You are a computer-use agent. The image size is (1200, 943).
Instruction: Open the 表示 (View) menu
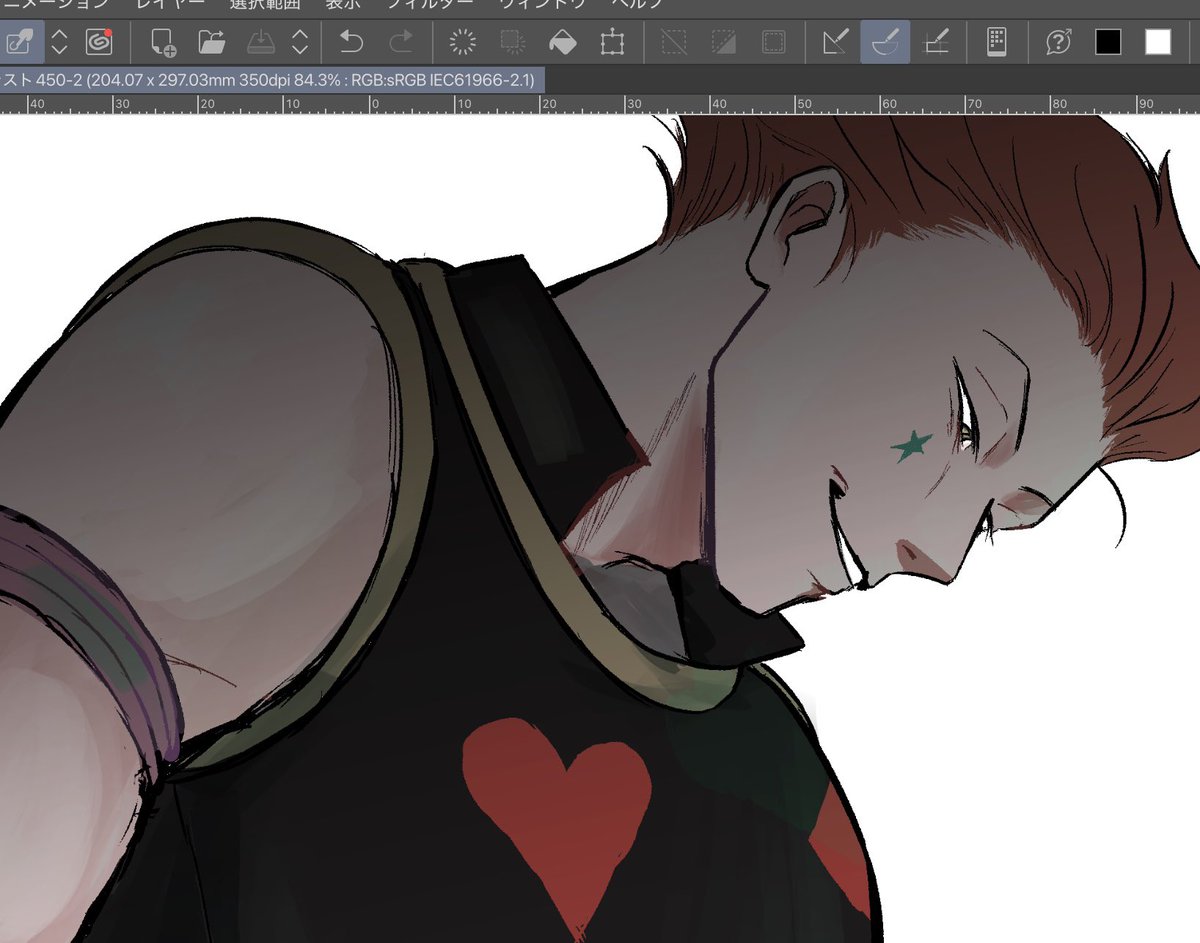pyautogui.click(x=343, y=4)
